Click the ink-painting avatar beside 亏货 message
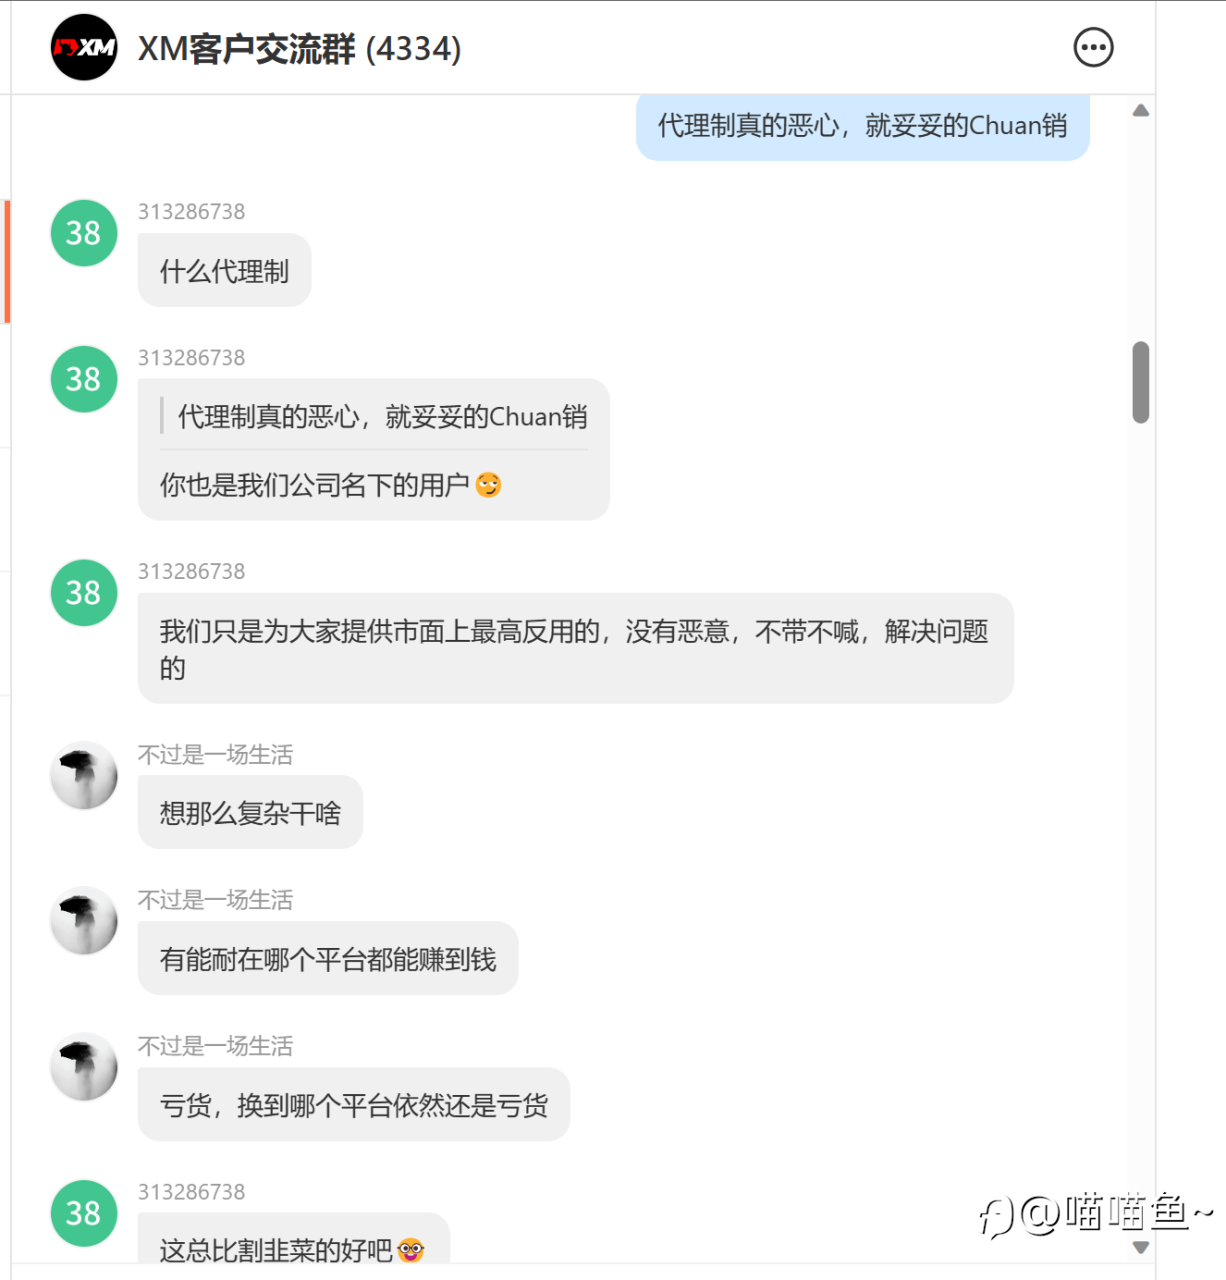 (x=84, y=1066)
